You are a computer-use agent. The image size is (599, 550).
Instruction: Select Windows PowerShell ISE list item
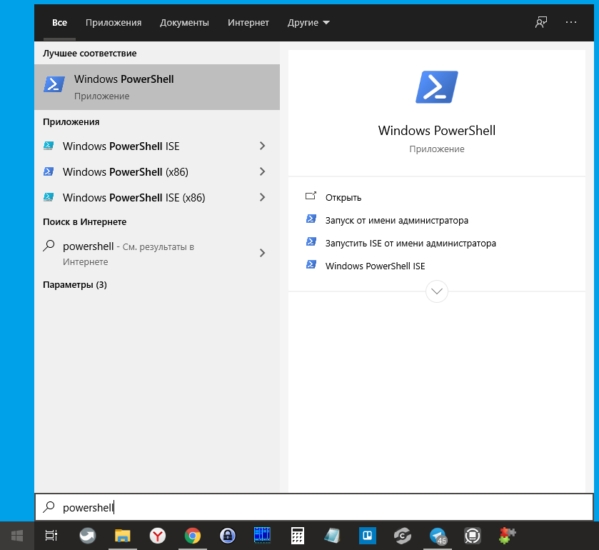pyautogui.click(x=157, y=146)
